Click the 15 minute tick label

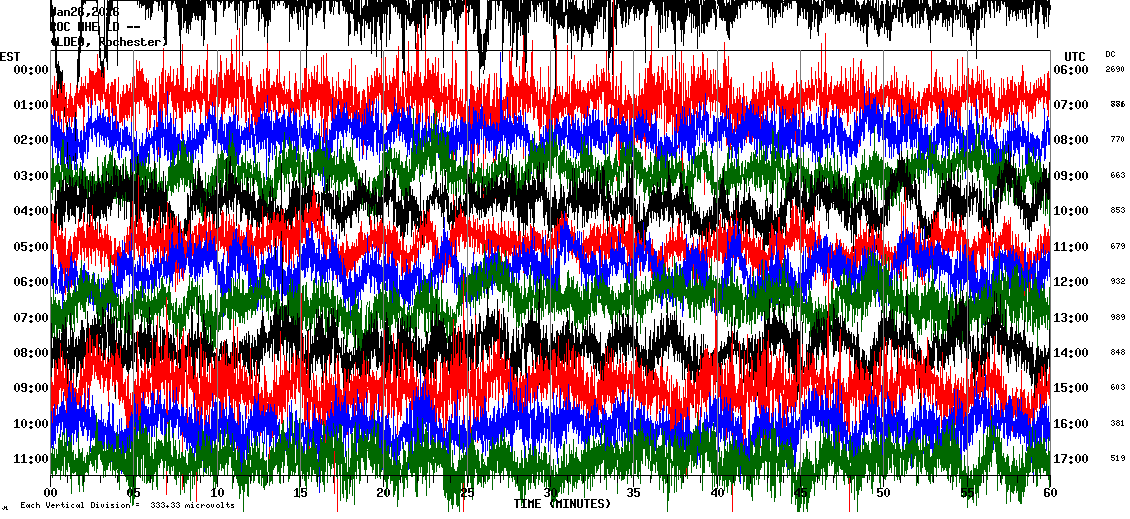pos(300,493)
